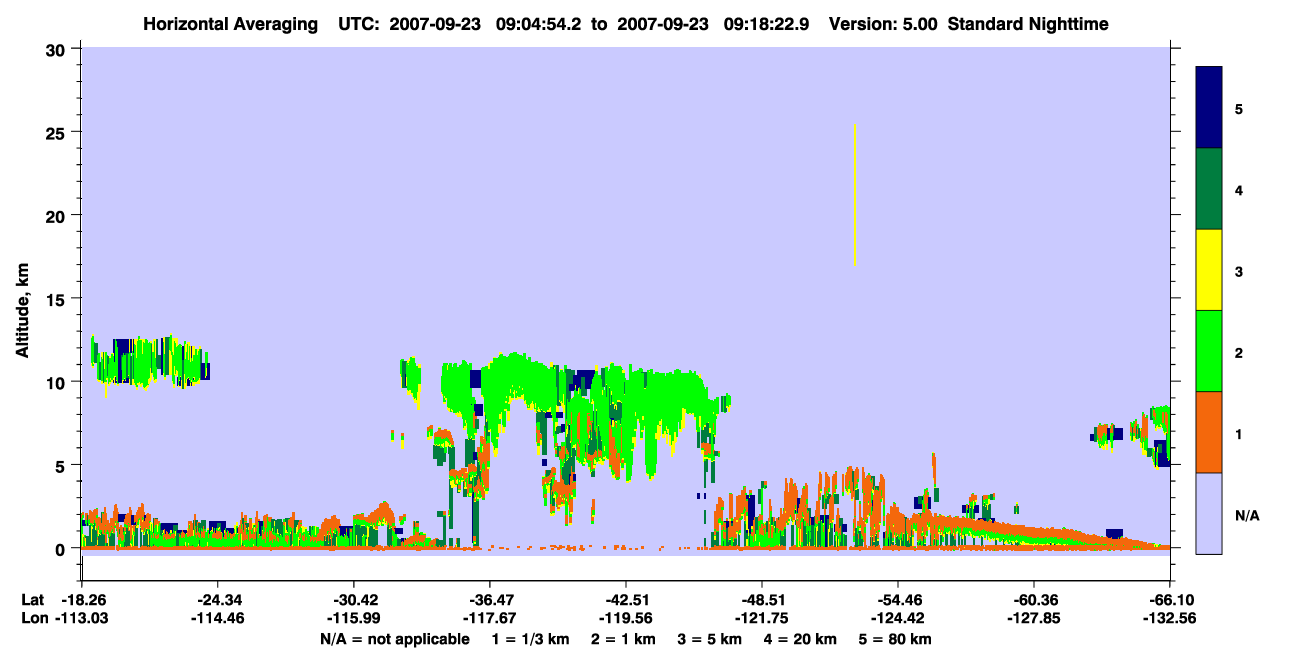
Task: Click the 'Lat' axis row label
Action: click(x=33, y=600)
